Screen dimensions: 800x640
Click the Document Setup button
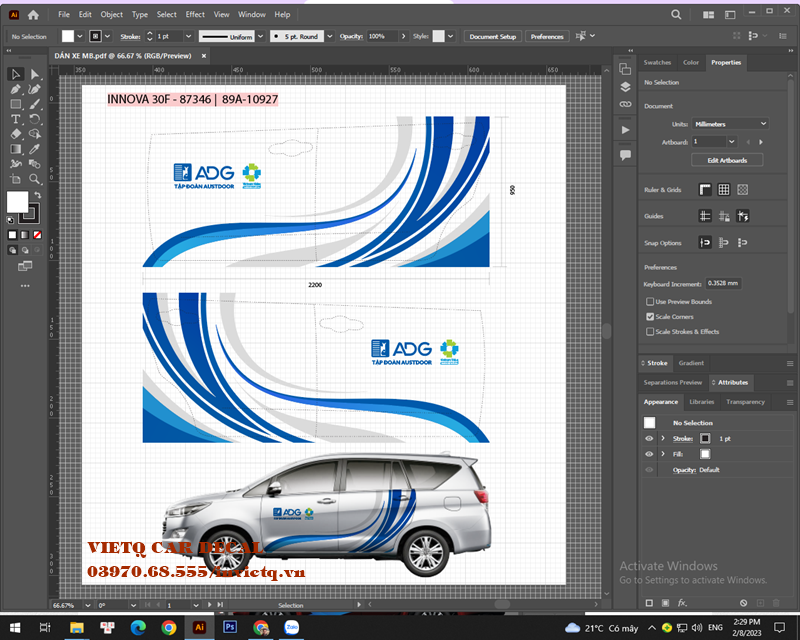tap(493, 36)
